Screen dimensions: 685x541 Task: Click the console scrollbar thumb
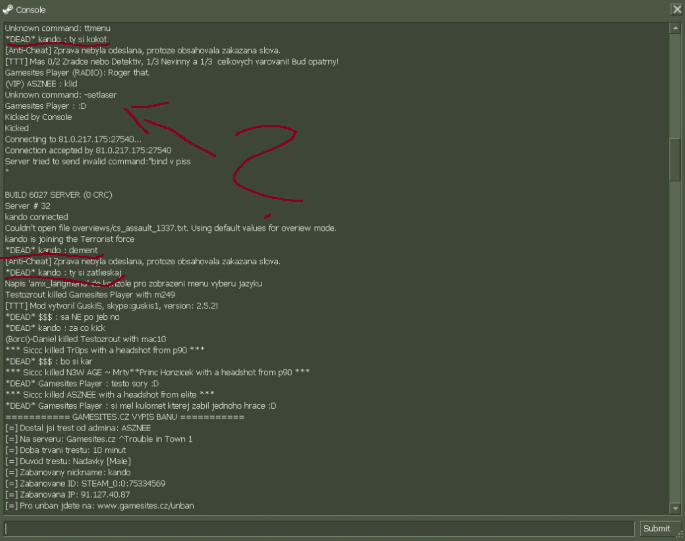pyautogui.click(x=675, y=159)
